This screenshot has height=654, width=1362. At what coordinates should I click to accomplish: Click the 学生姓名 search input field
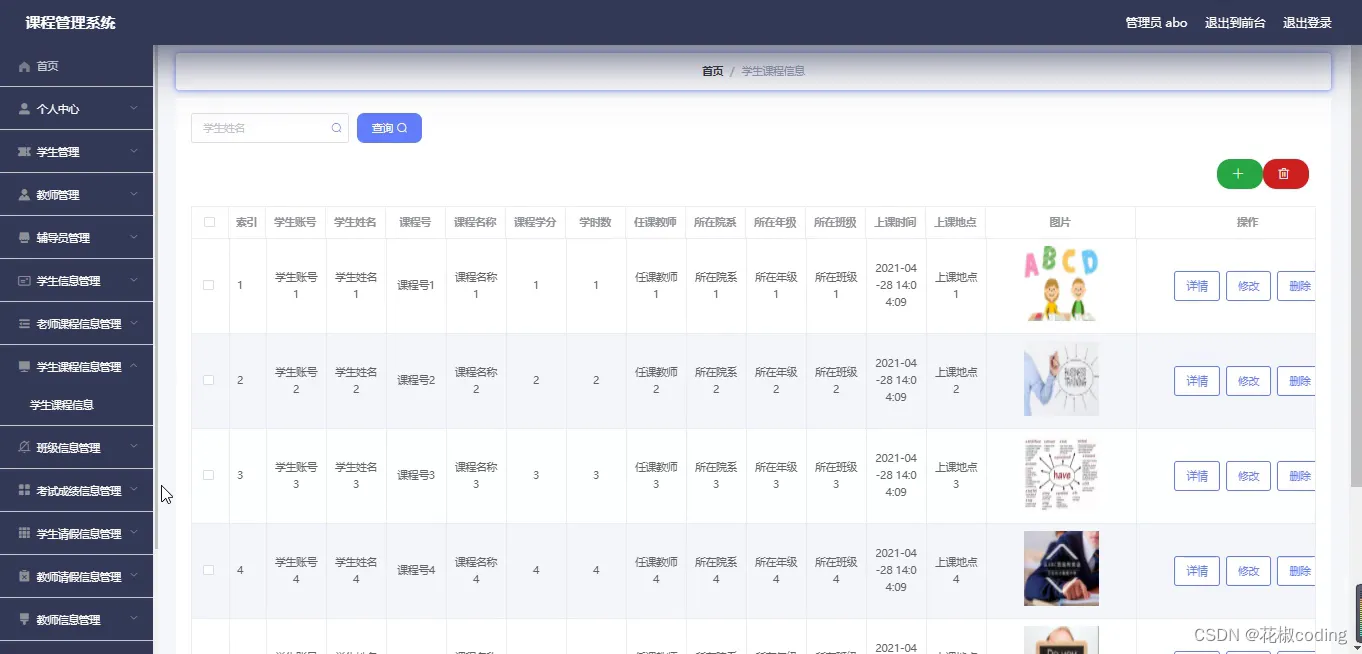pos(270,128)
